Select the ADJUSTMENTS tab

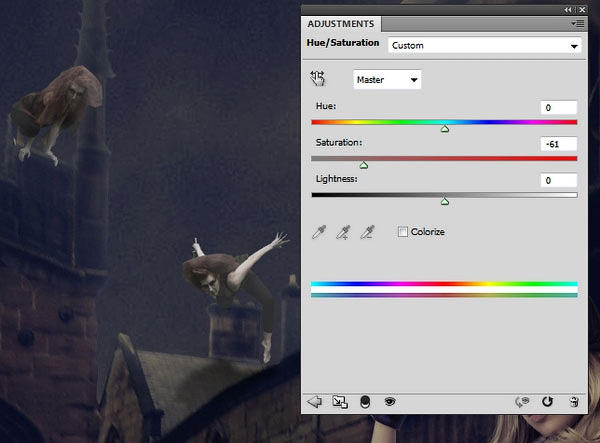341,24
